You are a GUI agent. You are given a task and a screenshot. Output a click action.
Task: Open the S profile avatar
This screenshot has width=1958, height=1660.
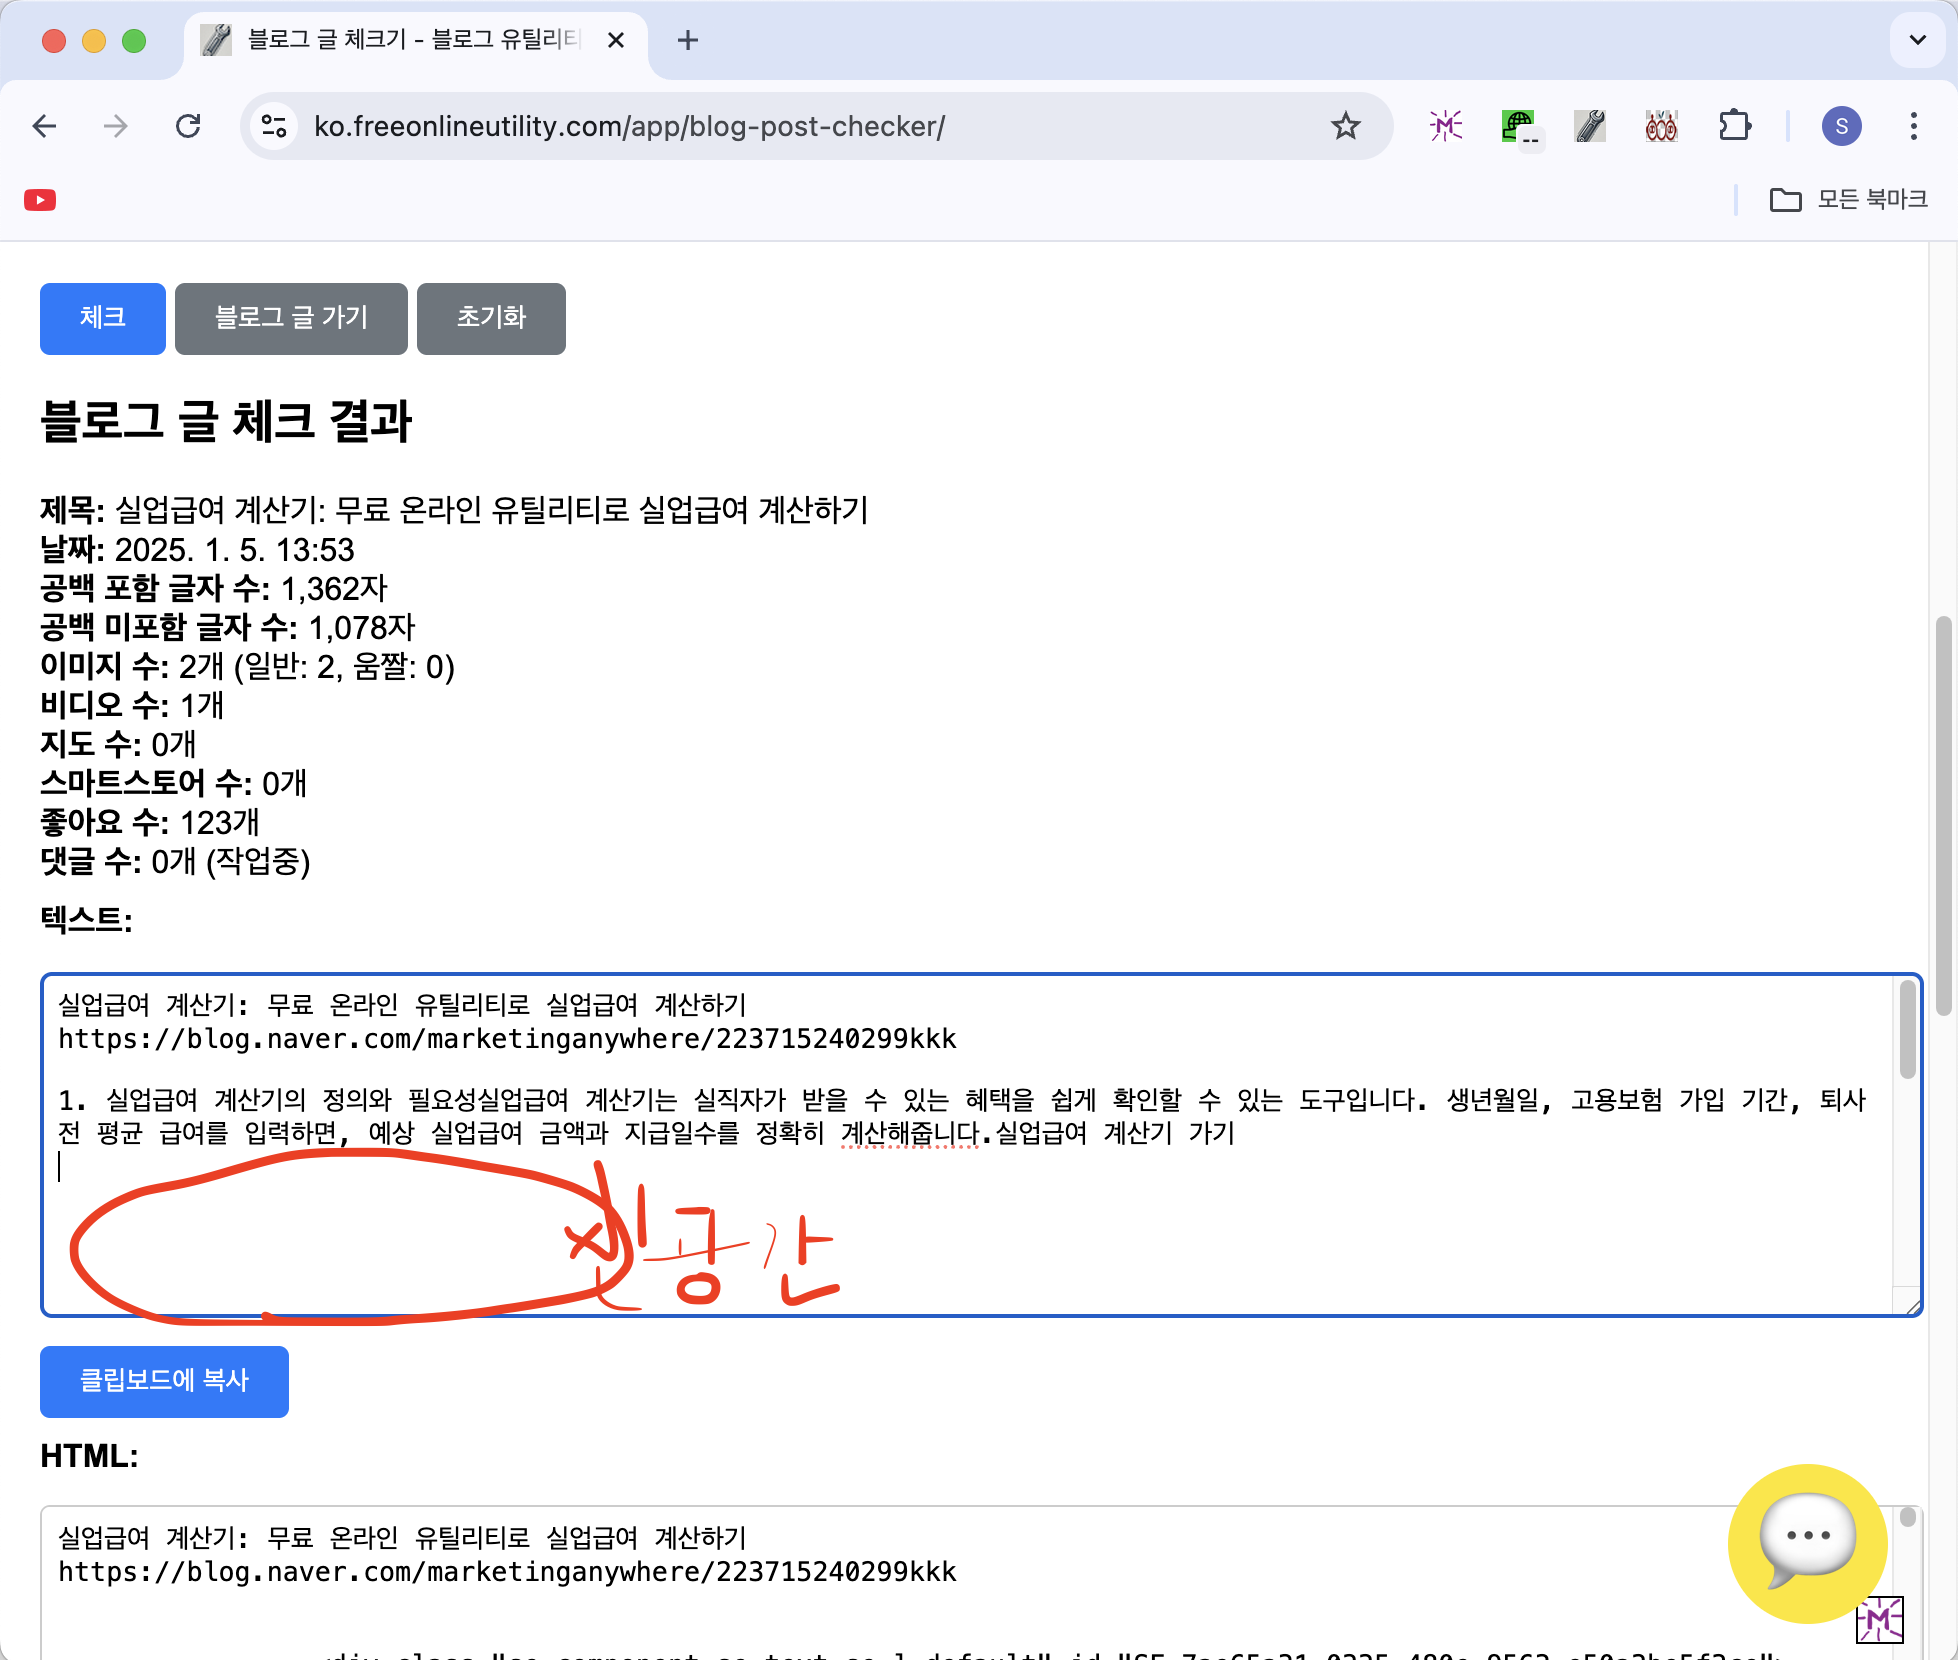tap(1841, 126)
